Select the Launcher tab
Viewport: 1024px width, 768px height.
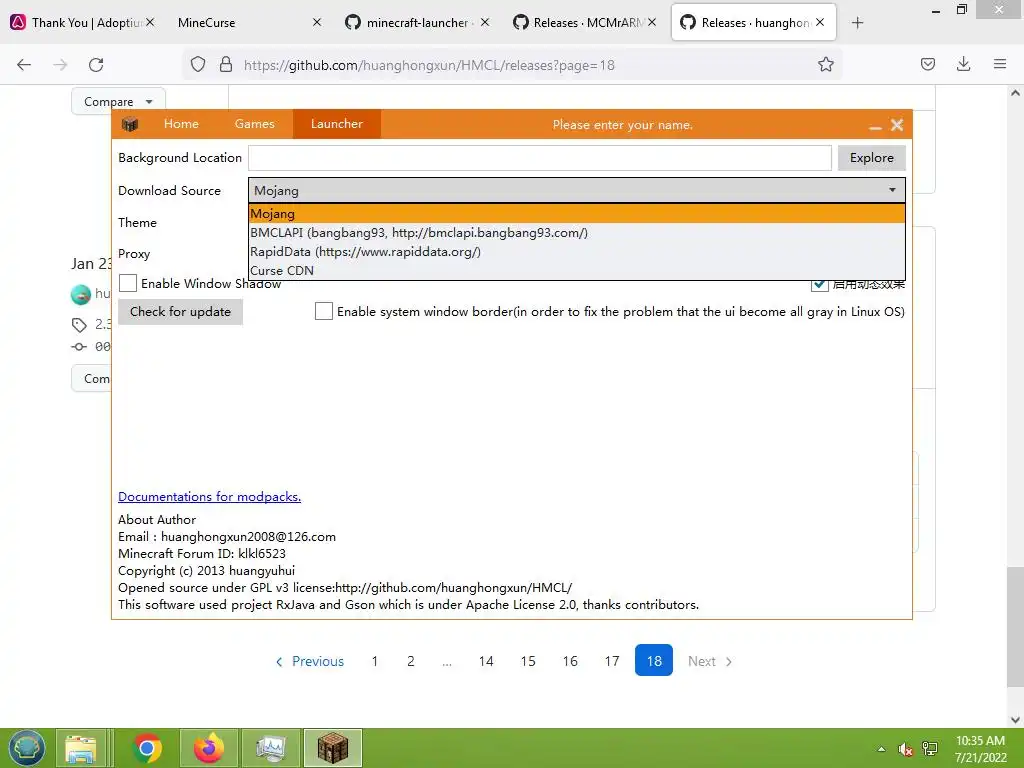click(336, 124)
